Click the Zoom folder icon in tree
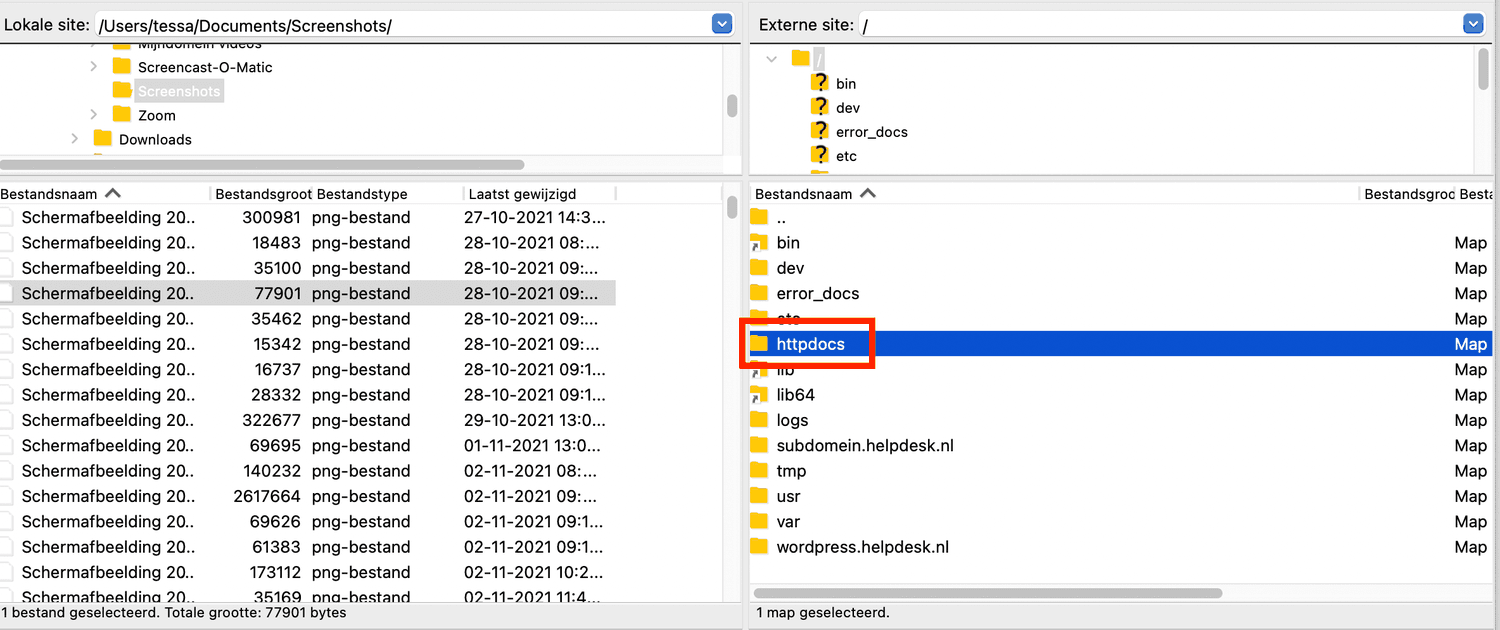This screenshot has height=630, width=1500. click(122, 115)
